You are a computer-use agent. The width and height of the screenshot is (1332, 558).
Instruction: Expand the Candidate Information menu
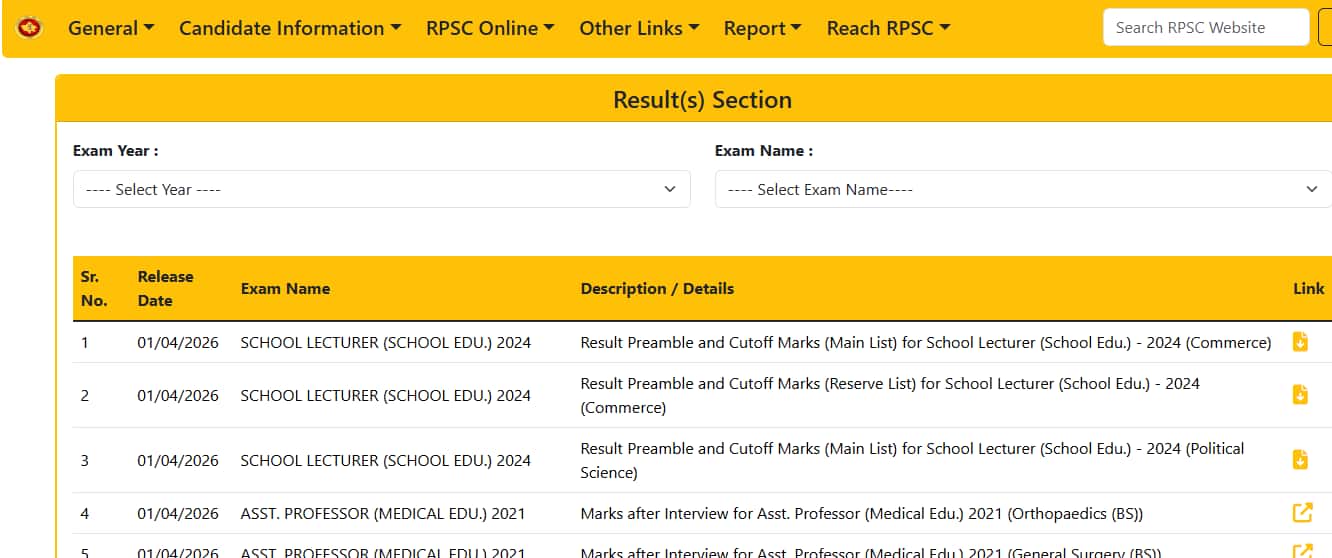(290, 28)
